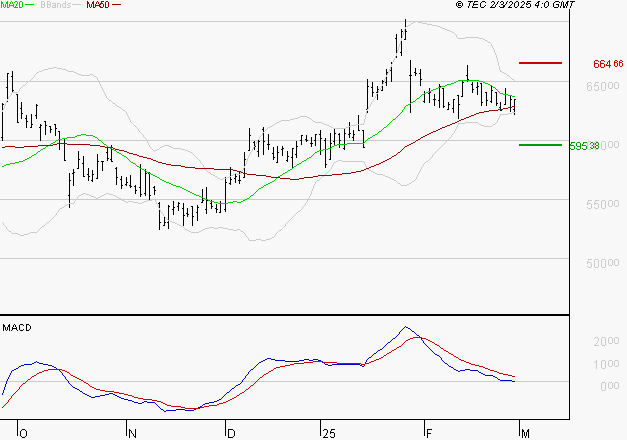The height and width of the screenshot is (440, 627).
Task: Click the 10.00 MACD axis label
Action: (606, 364)
